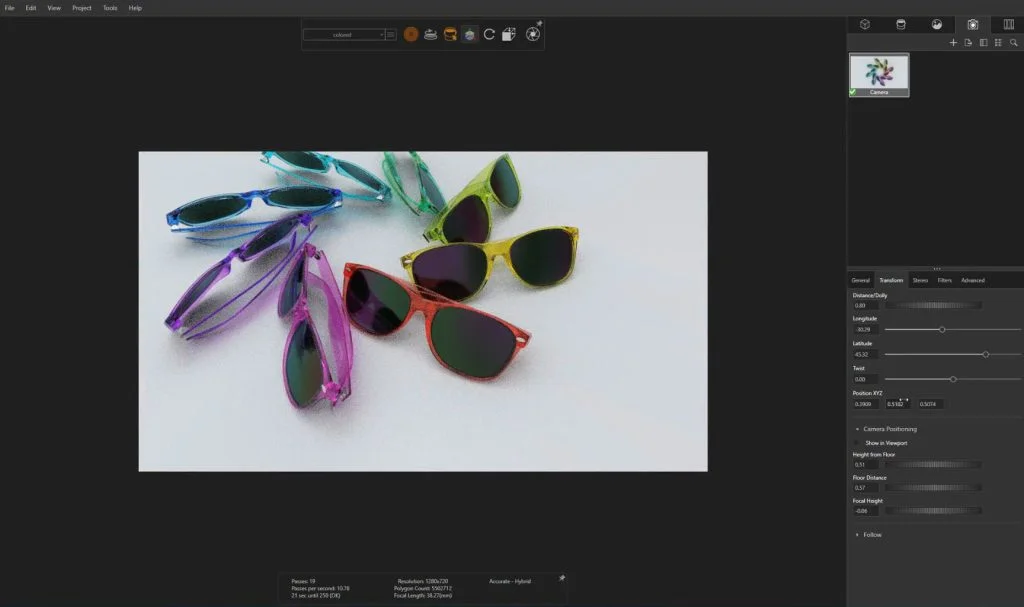Open the pie-chart environment tab icon
Image resolution: width=1024 pixels, height=607 pixels.
pyautogui.click(x=936, y=24)
